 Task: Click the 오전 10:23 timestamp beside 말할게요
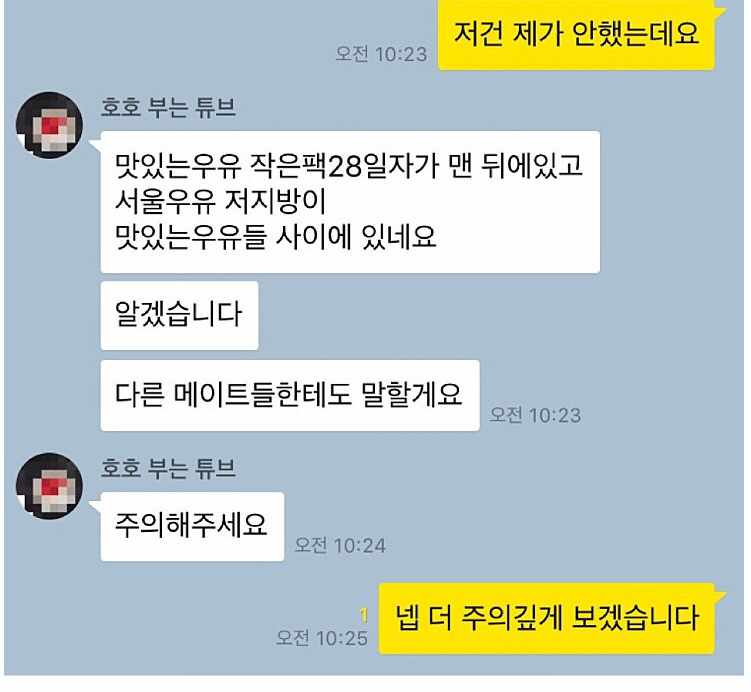pyautogui.click(x=535, y=415)
